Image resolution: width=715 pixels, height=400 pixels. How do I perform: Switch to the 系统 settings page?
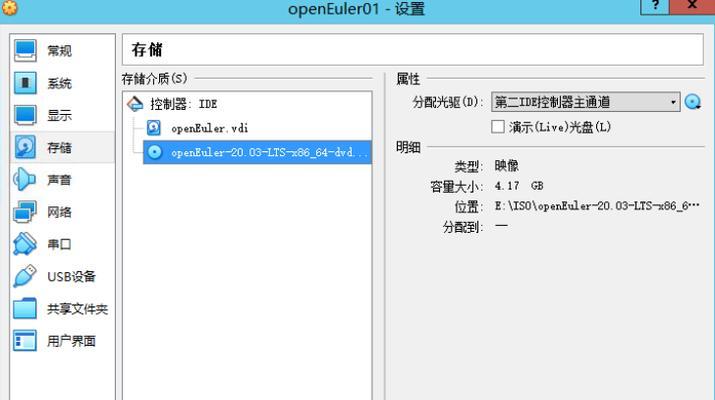coord(60,83)
